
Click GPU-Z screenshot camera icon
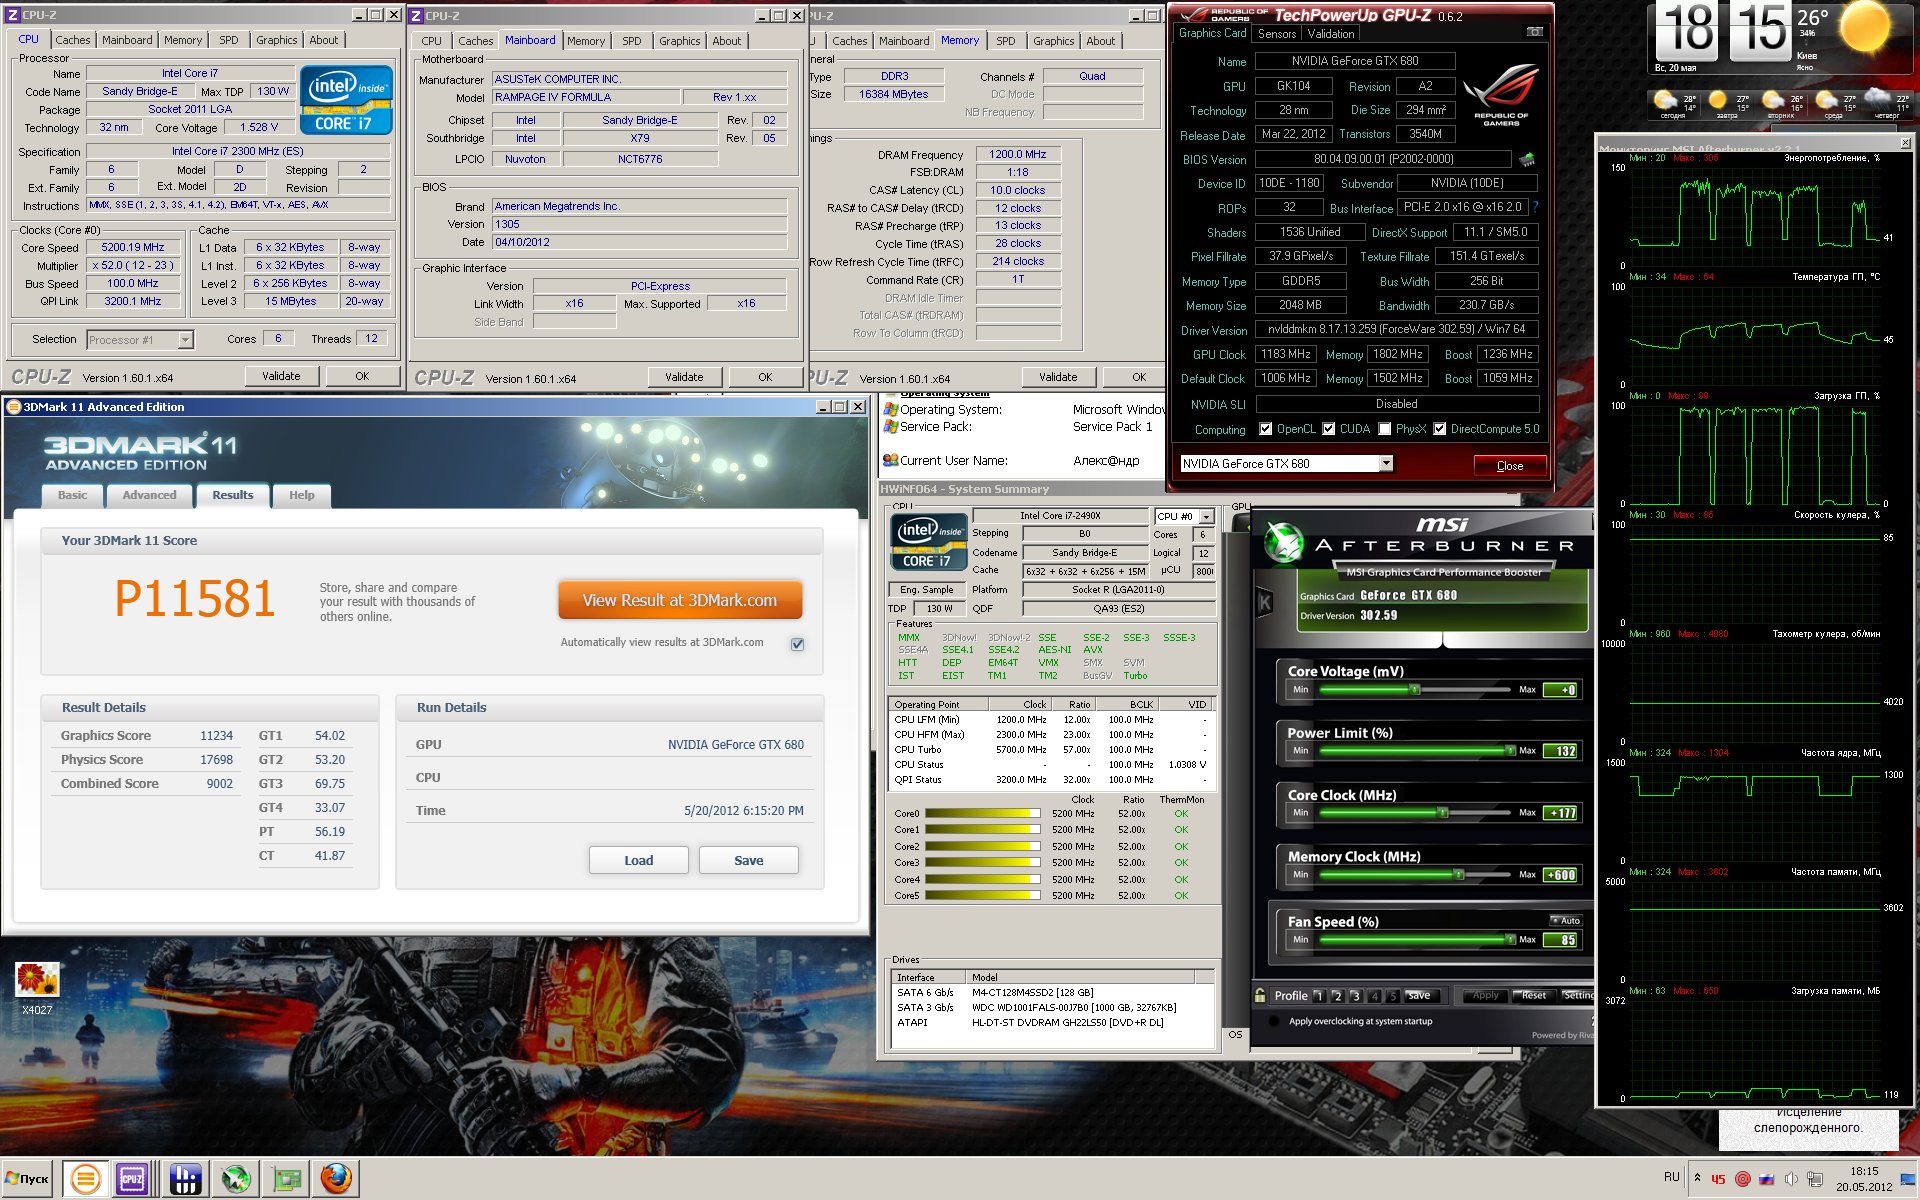click(x=1534, y=33)
